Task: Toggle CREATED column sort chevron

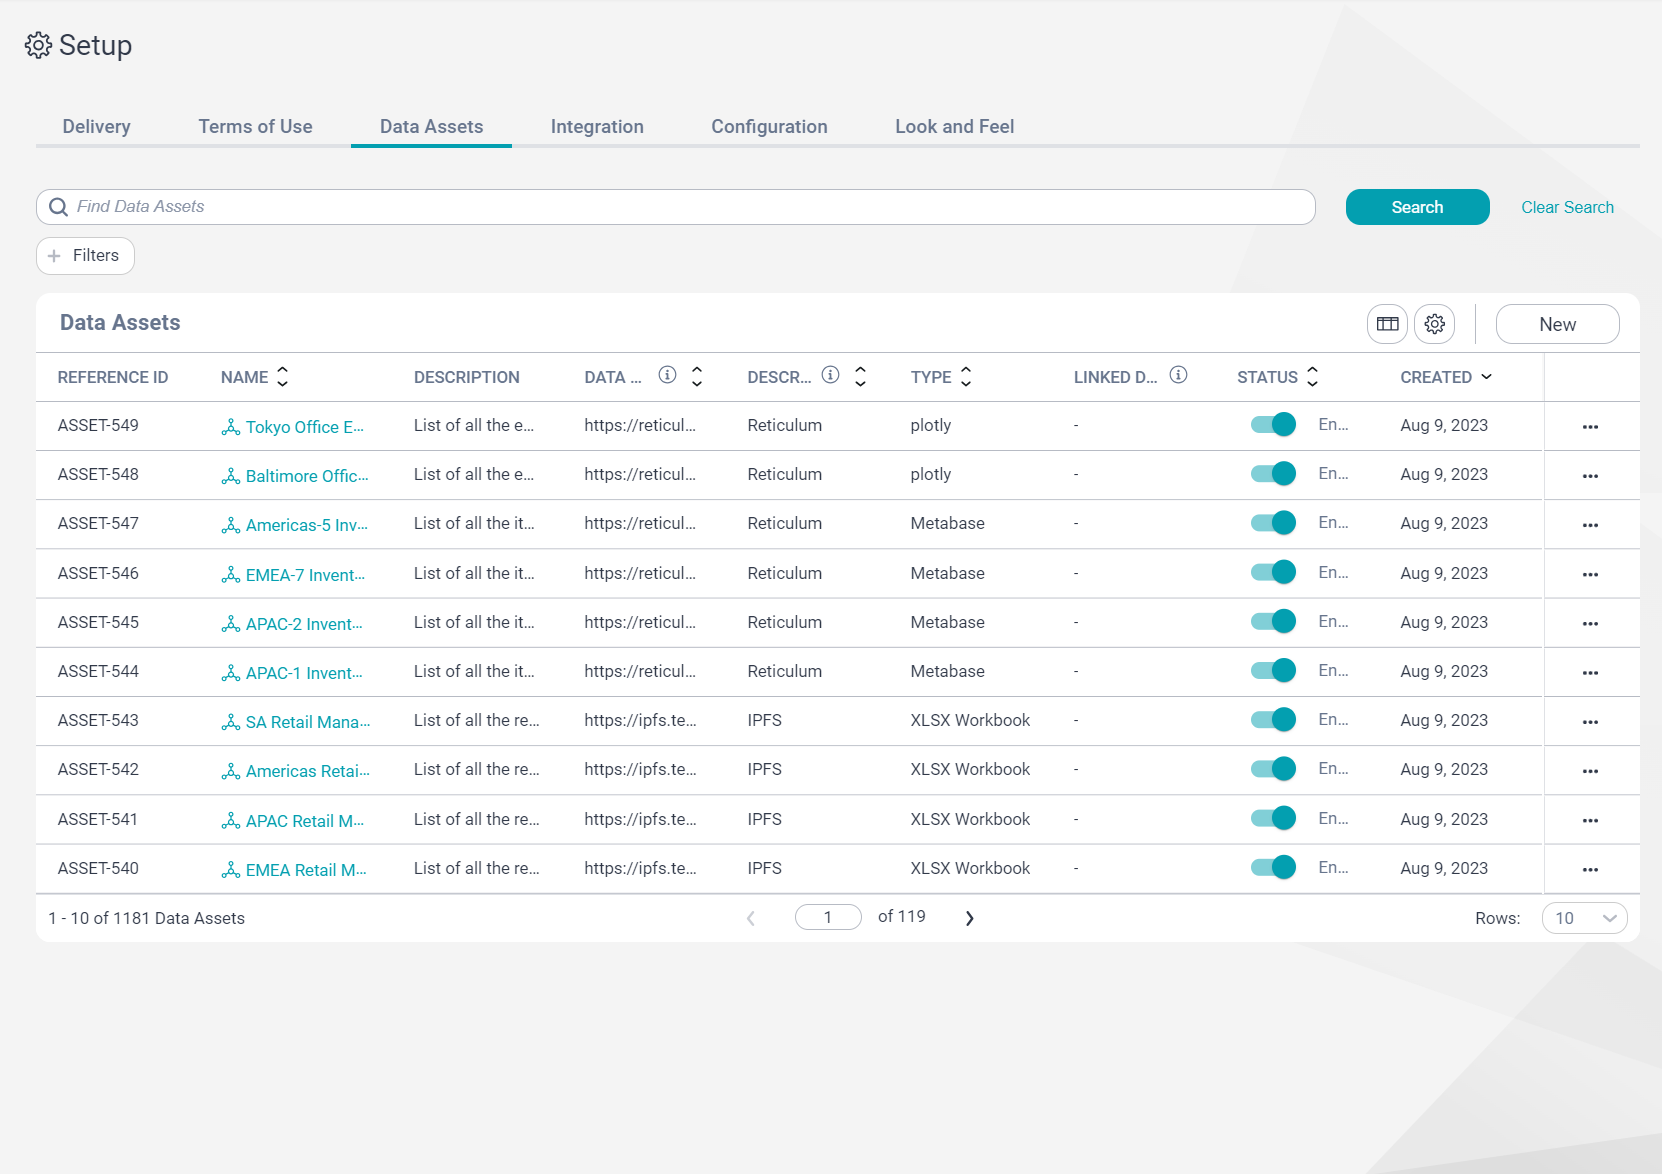Action: click(x=1486, y=377)
